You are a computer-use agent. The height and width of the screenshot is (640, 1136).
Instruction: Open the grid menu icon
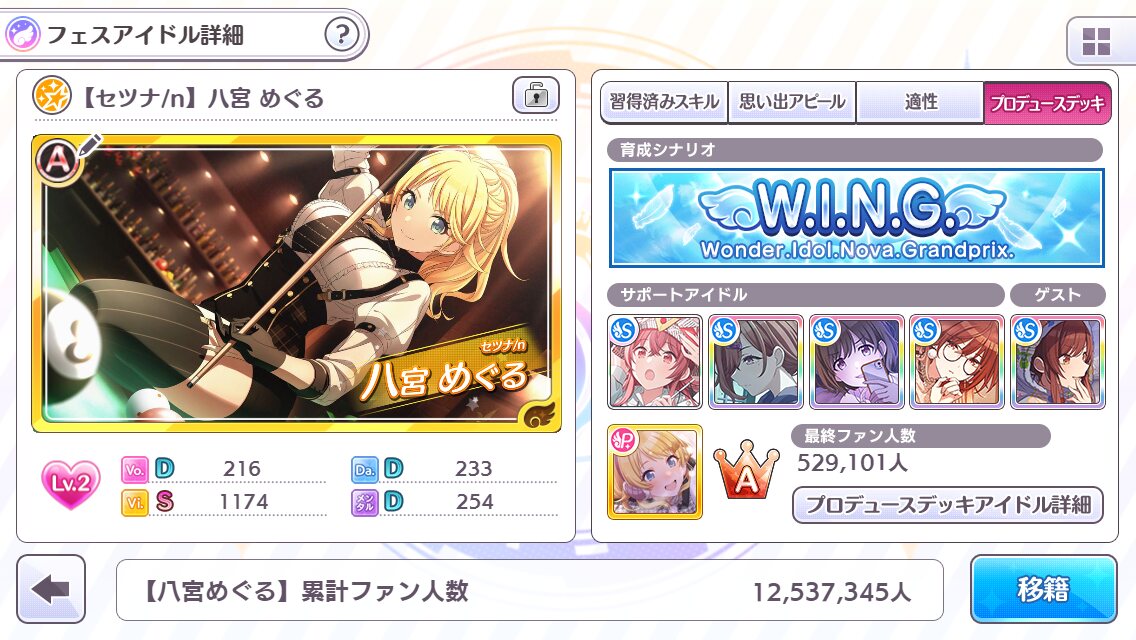click(x=1096, y=41)
